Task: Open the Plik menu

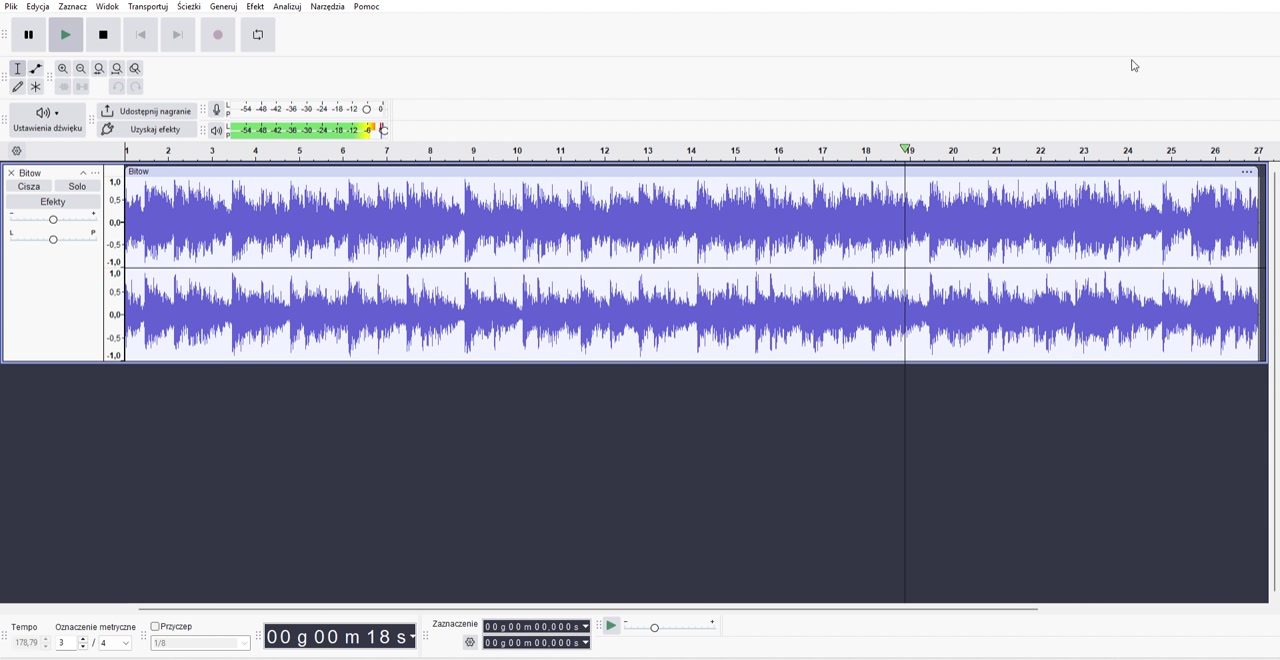Action: (11, 7)
